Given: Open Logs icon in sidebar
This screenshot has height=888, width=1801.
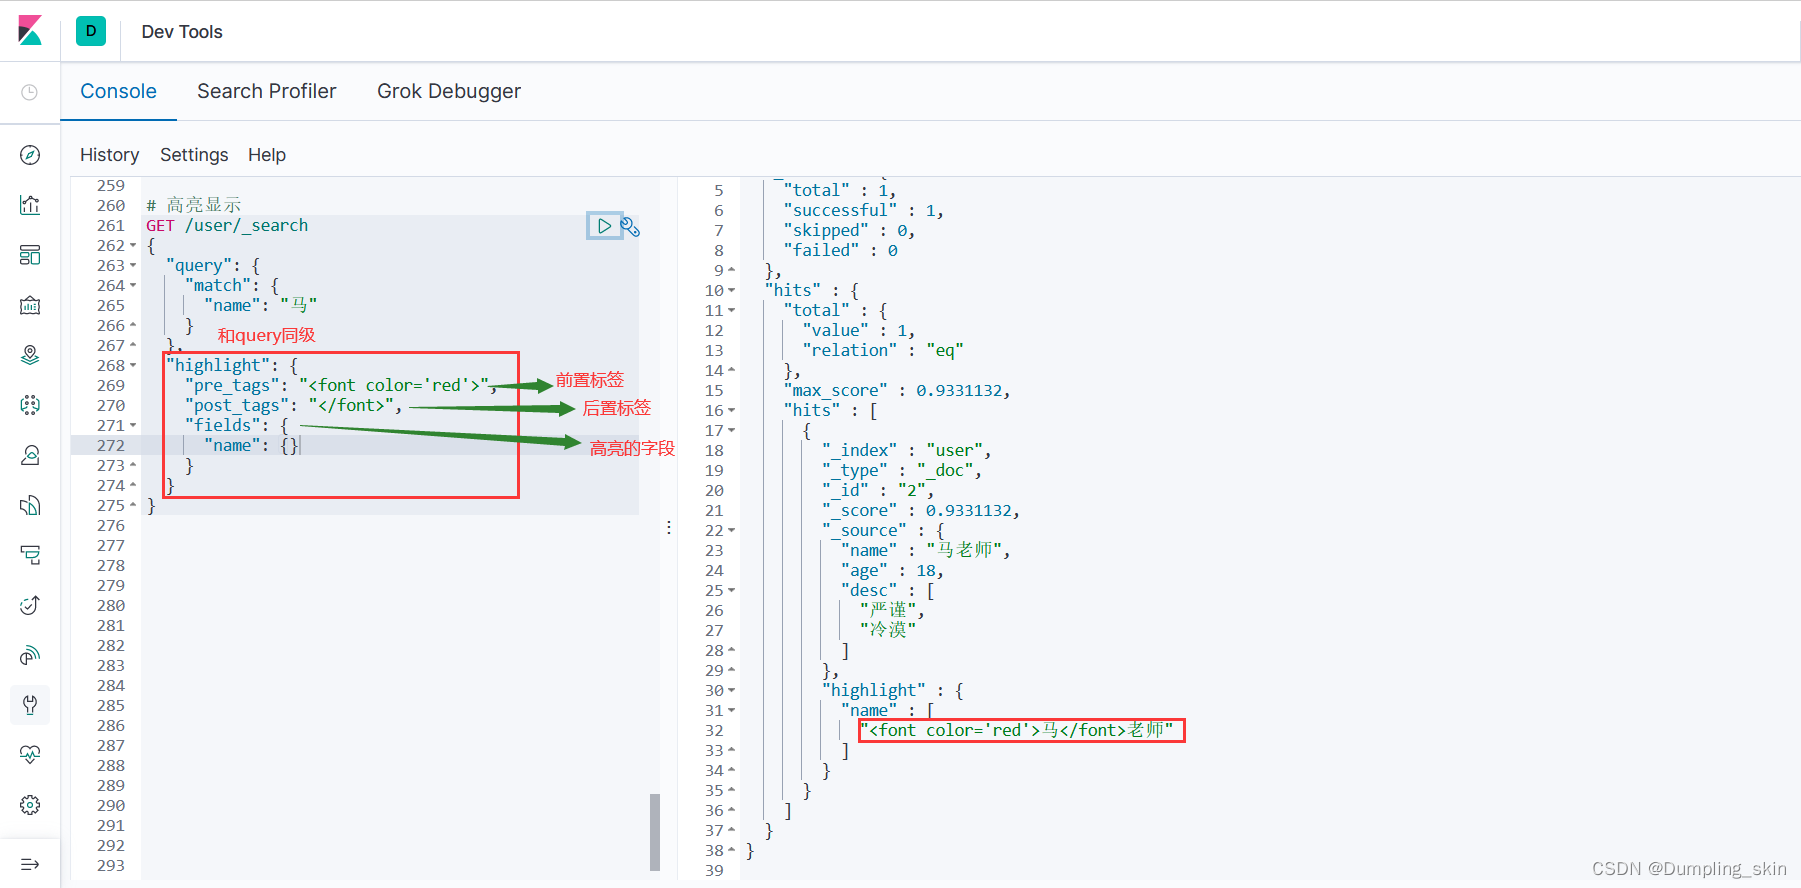Looking at the screenshot, I should [x=30, y=505].
